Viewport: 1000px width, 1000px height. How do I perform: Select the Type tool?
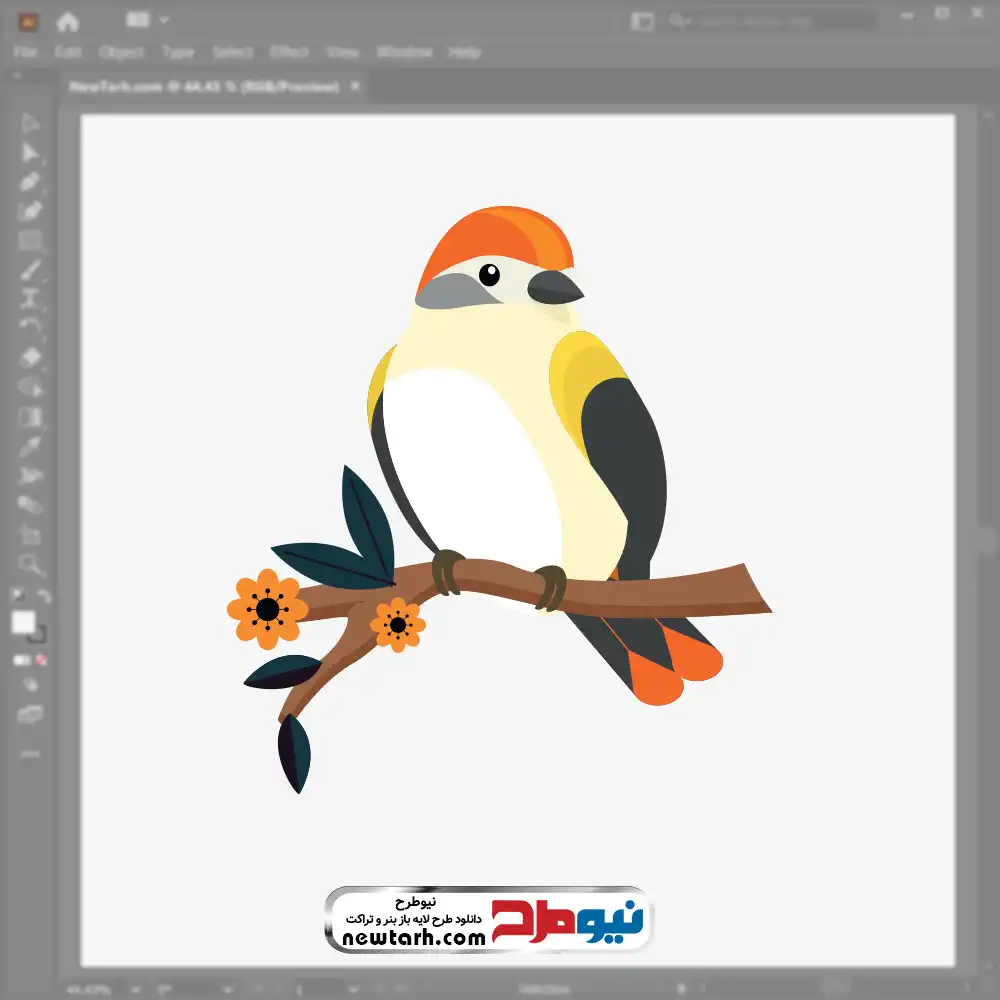coord(30,298)
